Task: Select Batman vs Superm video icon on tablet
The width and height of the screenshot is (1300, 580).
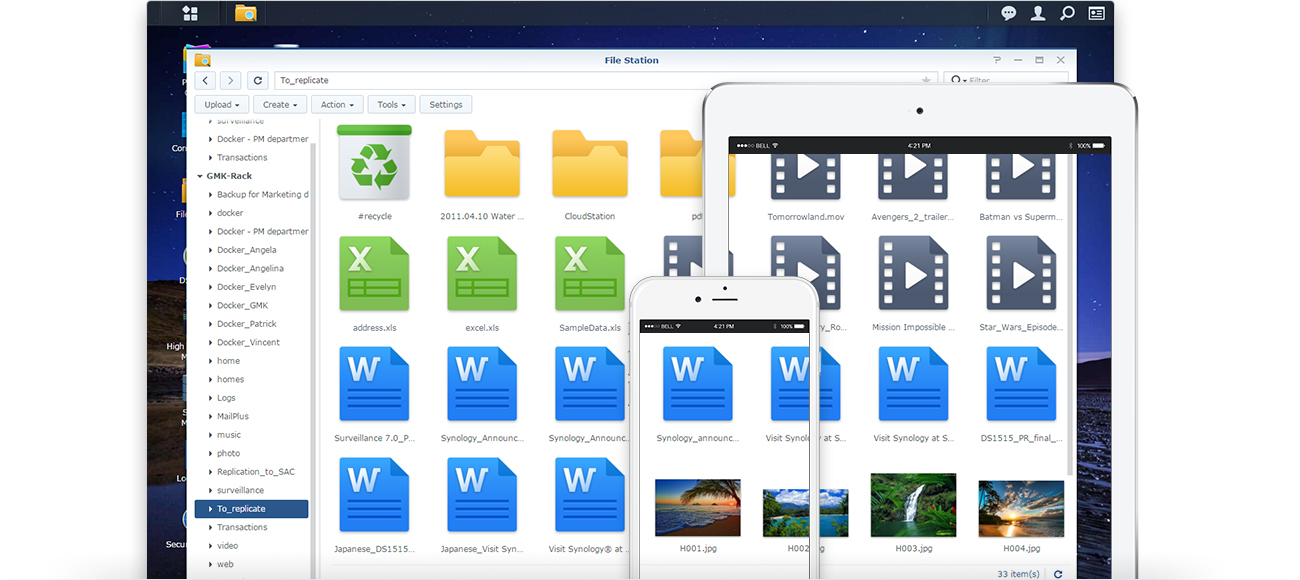Action: [x=1021, y=175]
